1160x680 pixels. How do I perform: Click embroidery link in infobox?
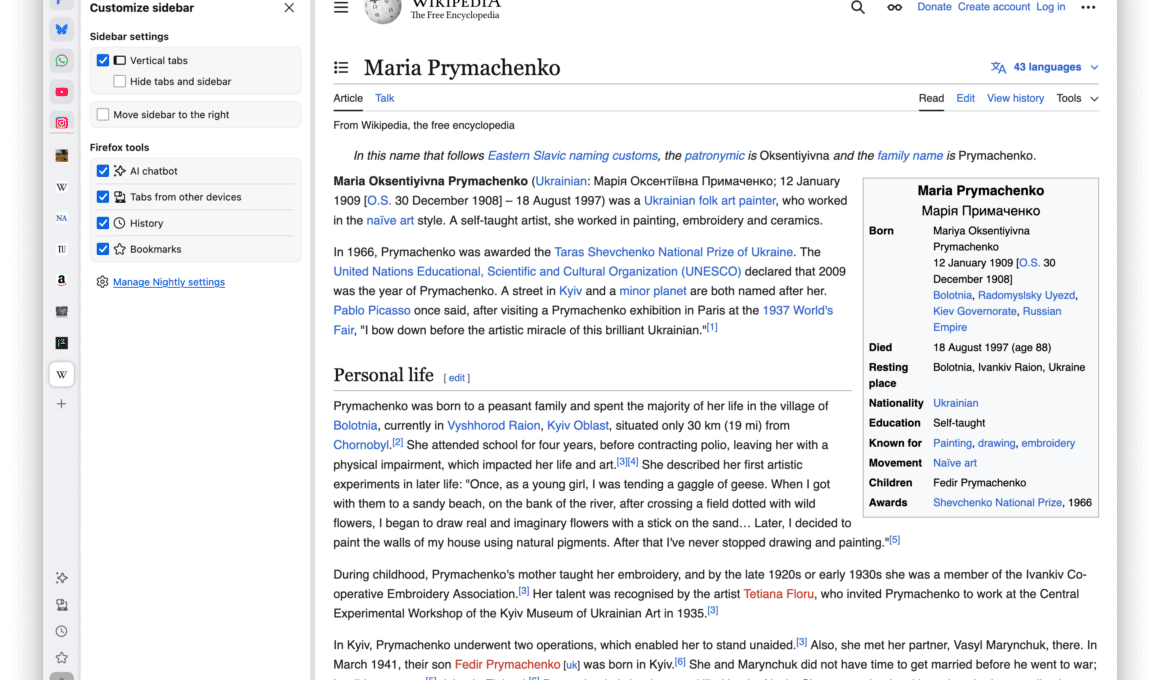[x=1048, y=443]
